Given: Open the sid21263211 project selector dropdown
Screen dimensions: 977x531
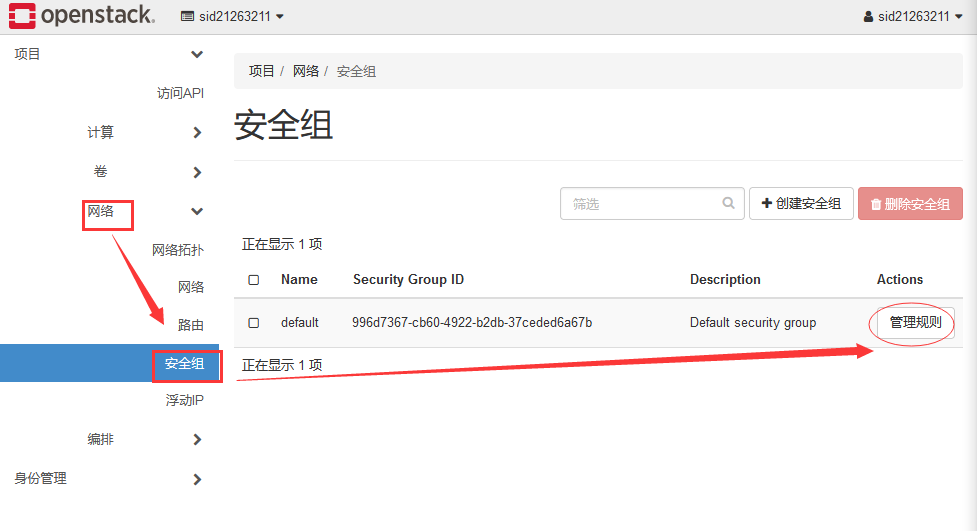Looking at the screenshot, I should [232, 16].
